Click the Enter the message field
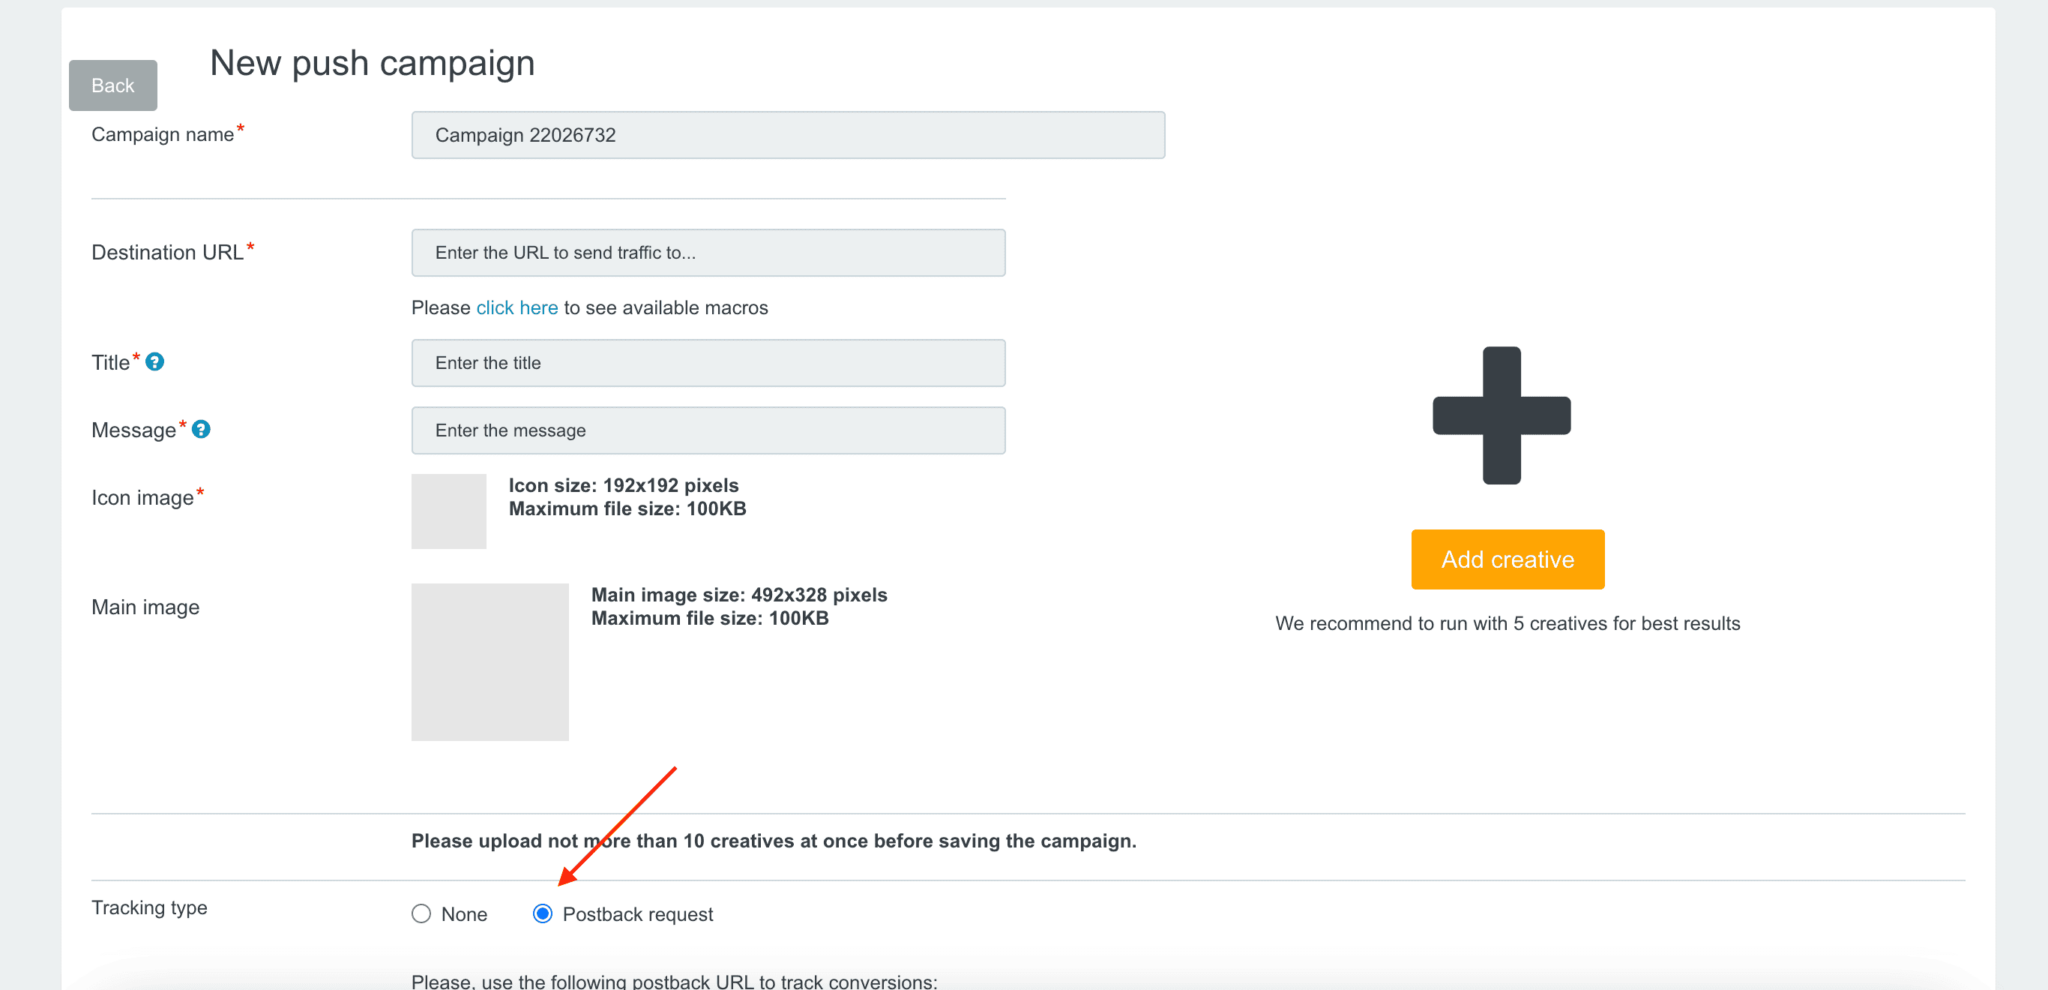Viewport: 2048px width, 990px height. [x=707, y=430]
